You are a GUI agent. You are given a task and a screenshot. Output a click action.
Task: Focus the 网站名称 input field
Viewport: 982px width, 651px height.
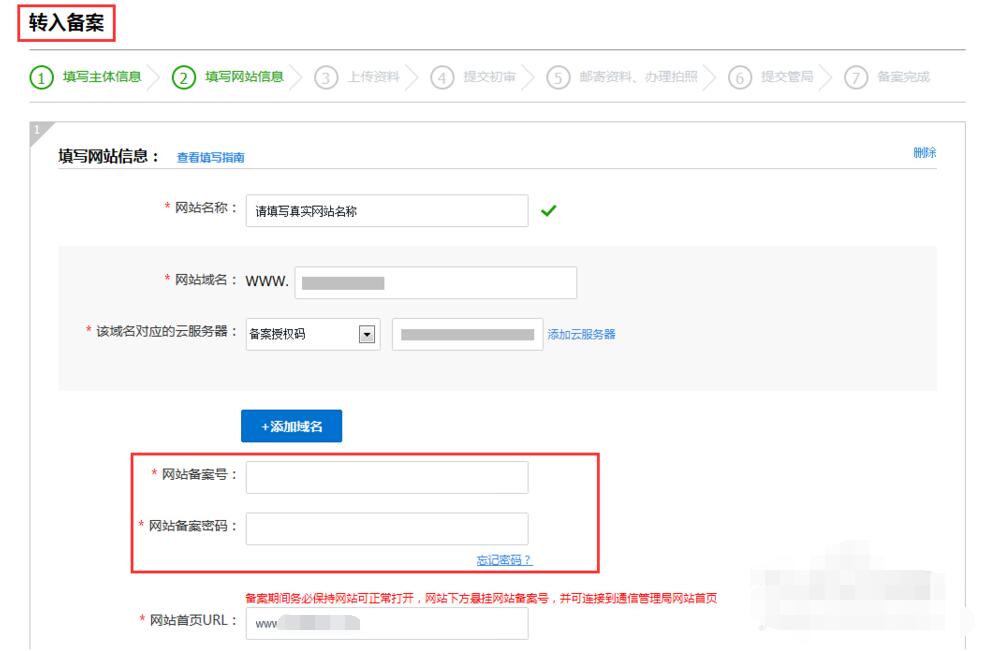[386, 211]
